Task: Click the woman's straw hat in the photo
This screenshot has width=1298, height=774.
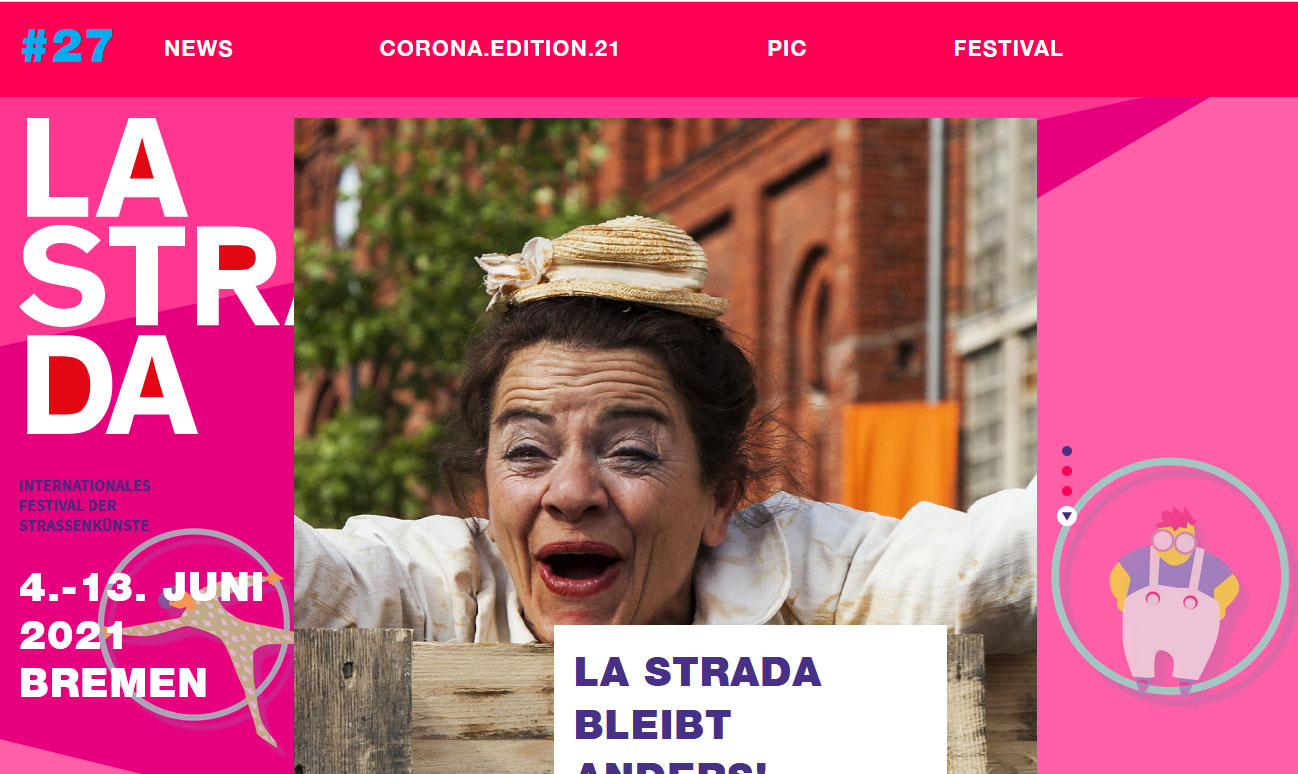Action: [x=603, y=265]
